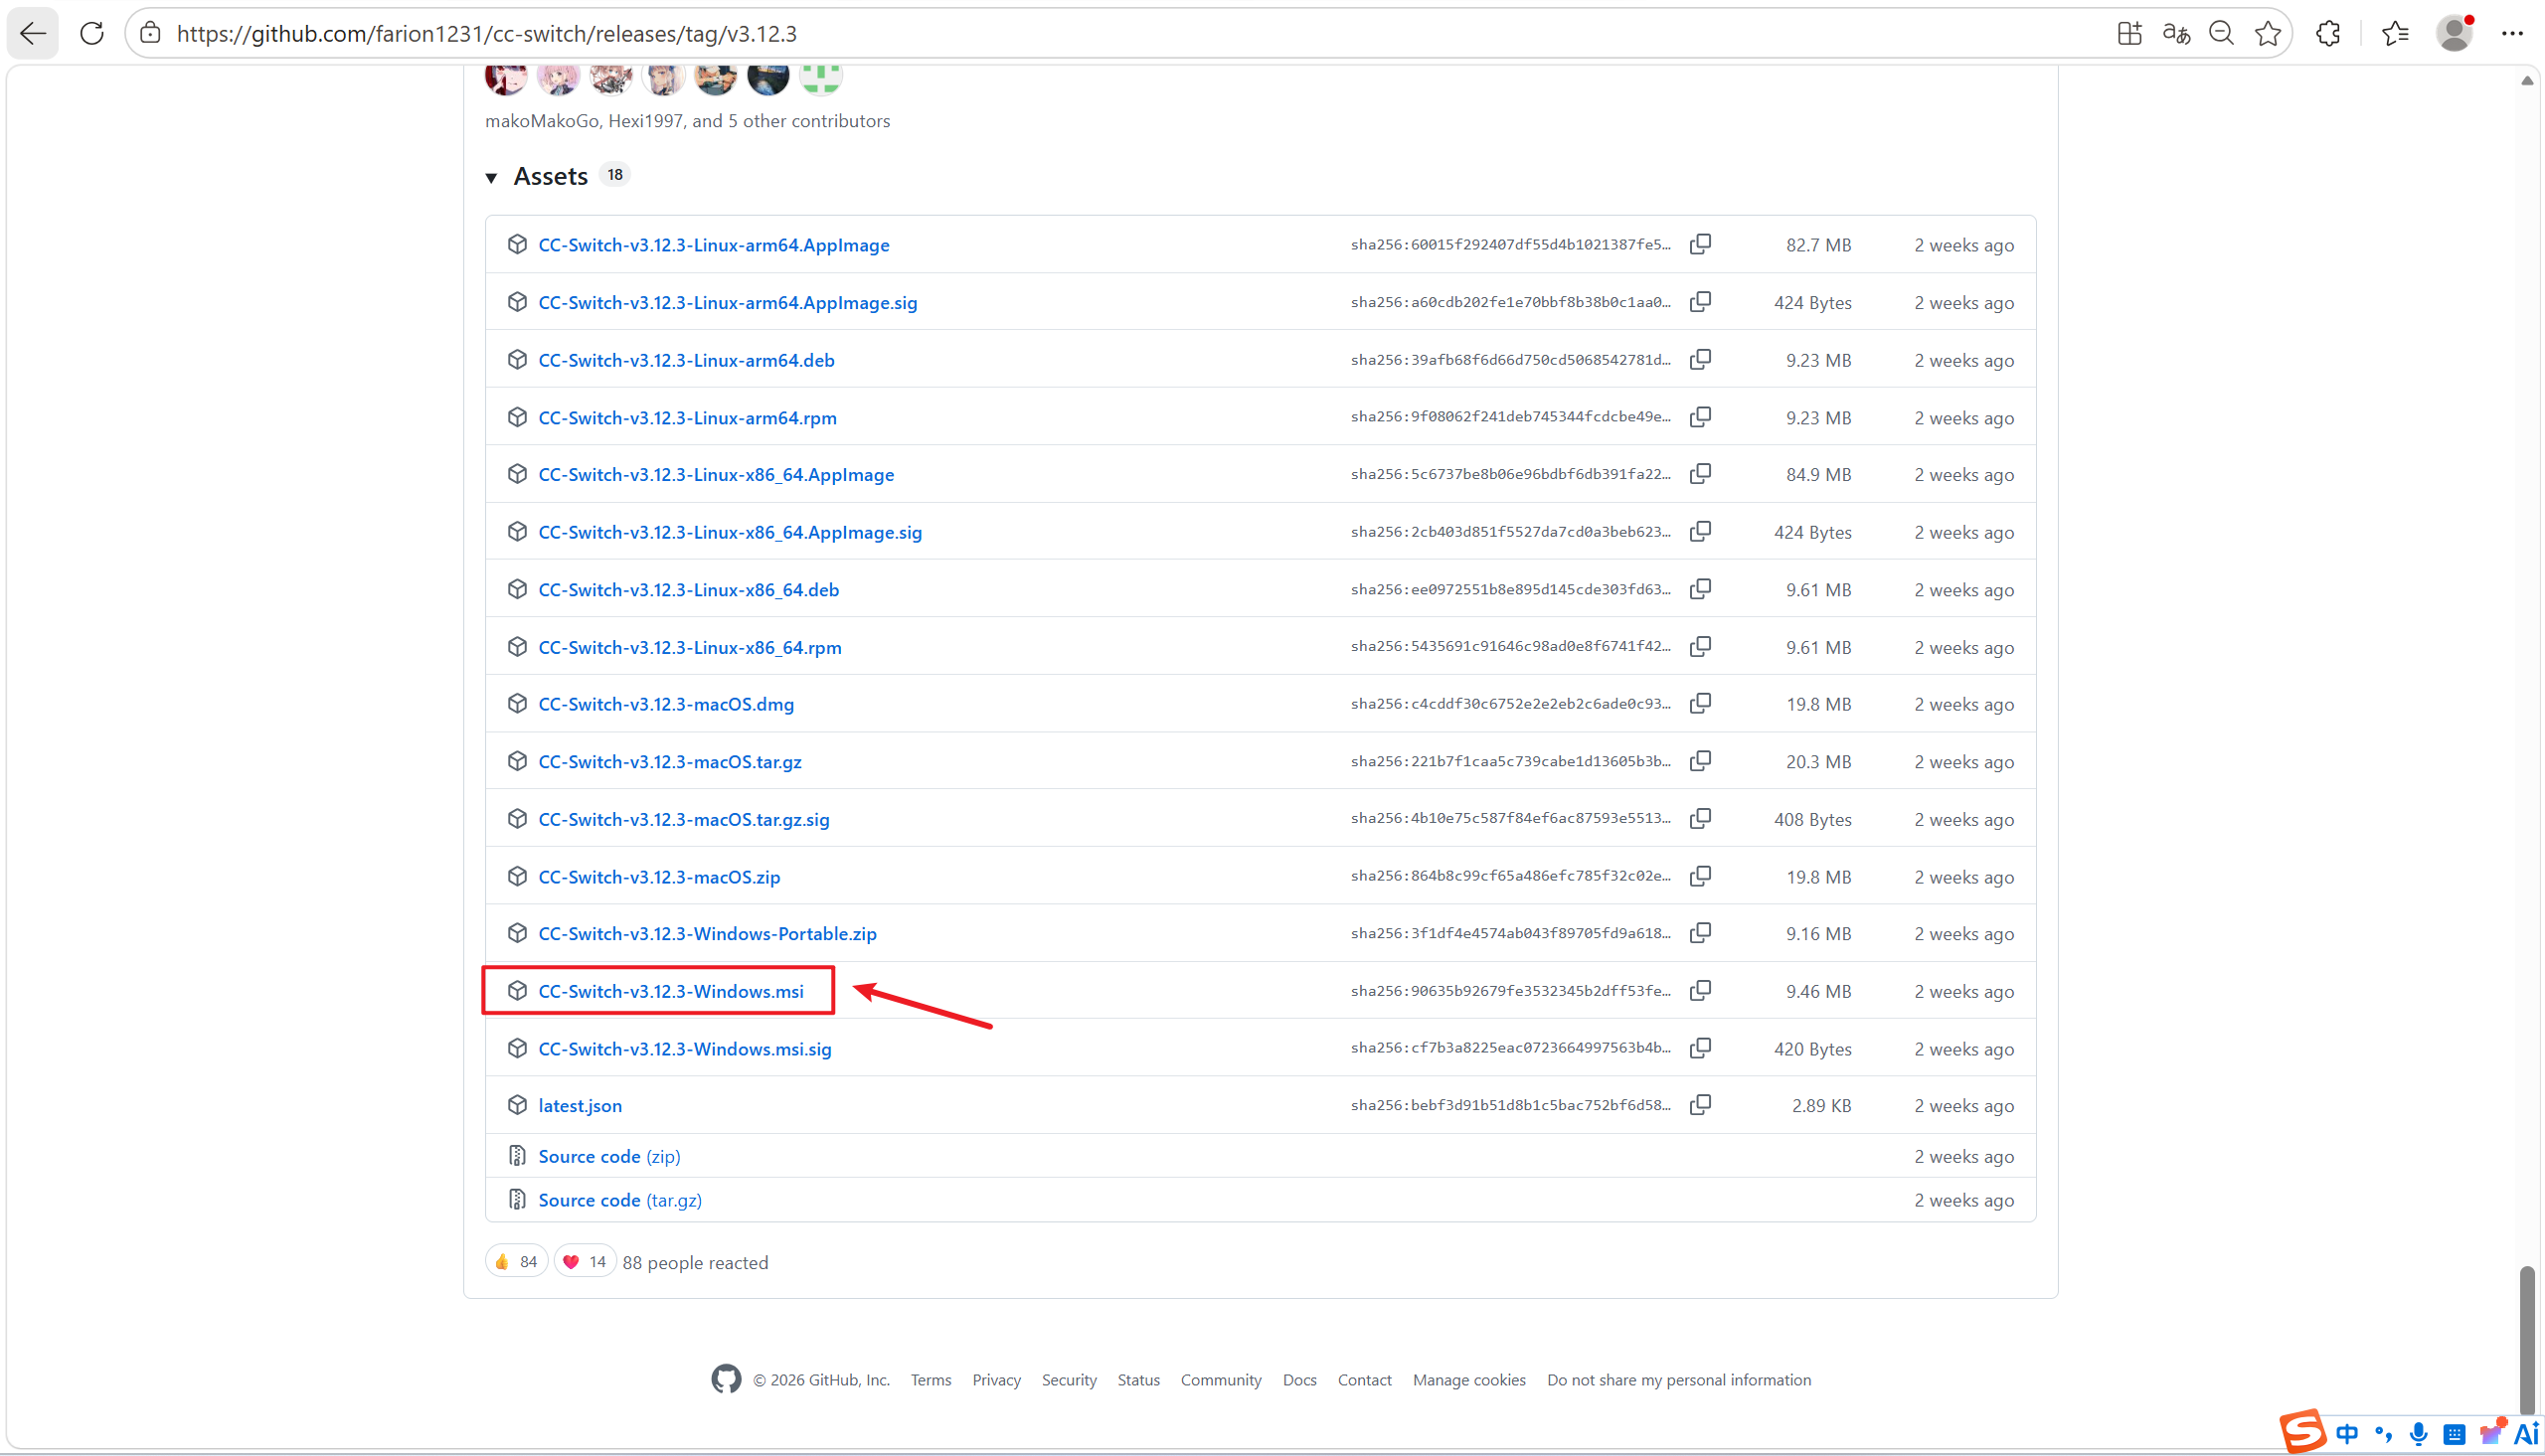Copy the sha256 hash for macOS.dmg
The height and width of the screenshot is (1456, 2545).
click(x=1700, y=703)
